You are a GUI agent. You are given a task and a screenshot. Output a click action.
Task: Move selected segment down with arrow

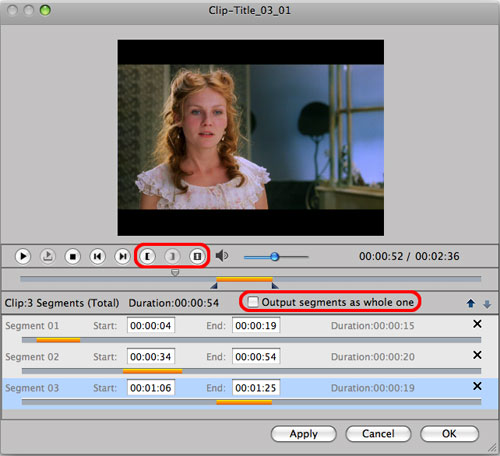click(487, 304)
